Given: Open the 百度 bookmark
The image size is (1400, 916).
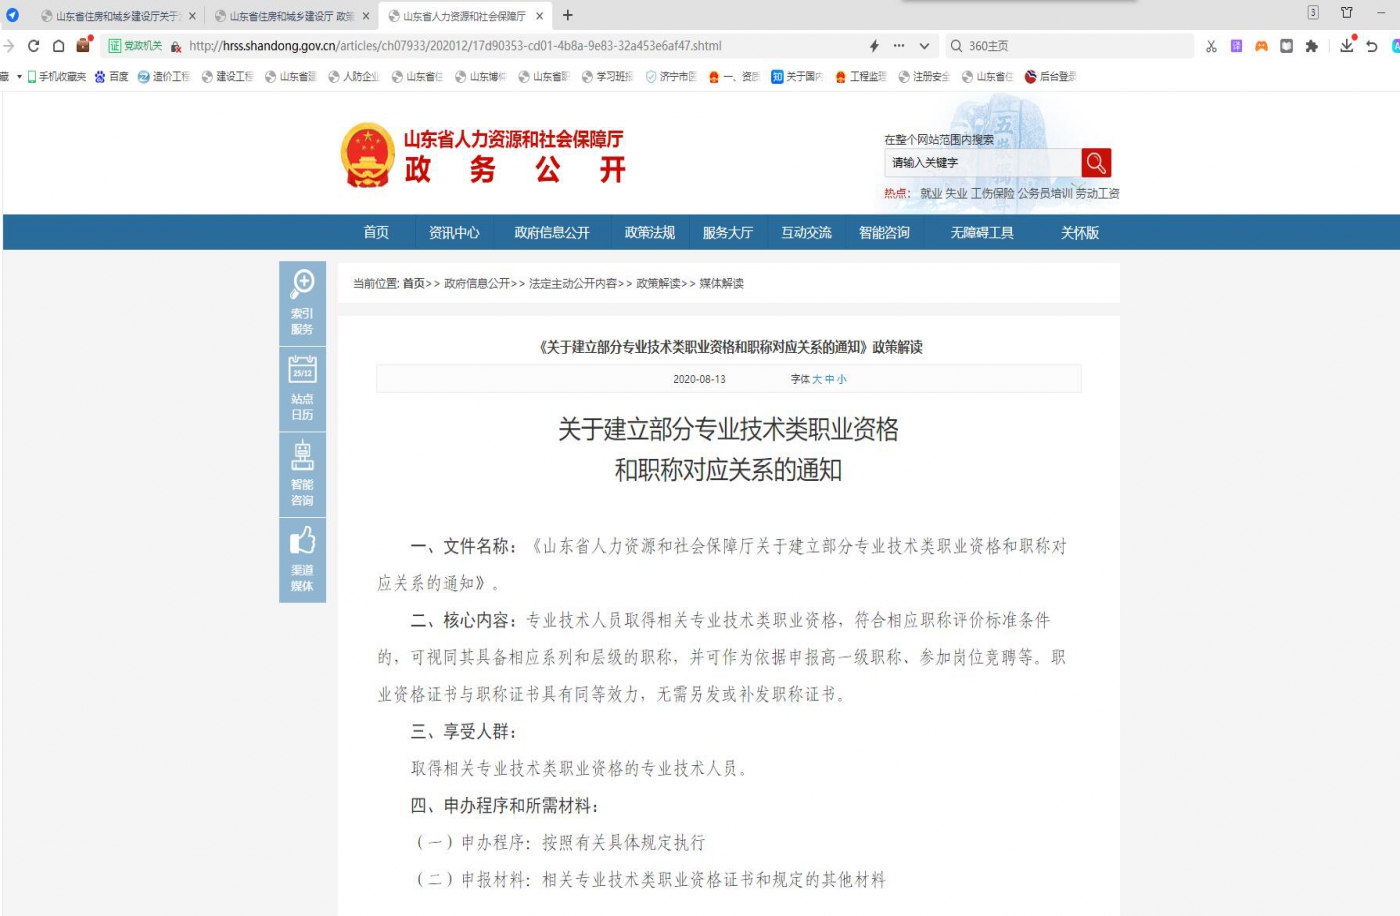Looking at the screenshot, I should (x=111, y=76).
